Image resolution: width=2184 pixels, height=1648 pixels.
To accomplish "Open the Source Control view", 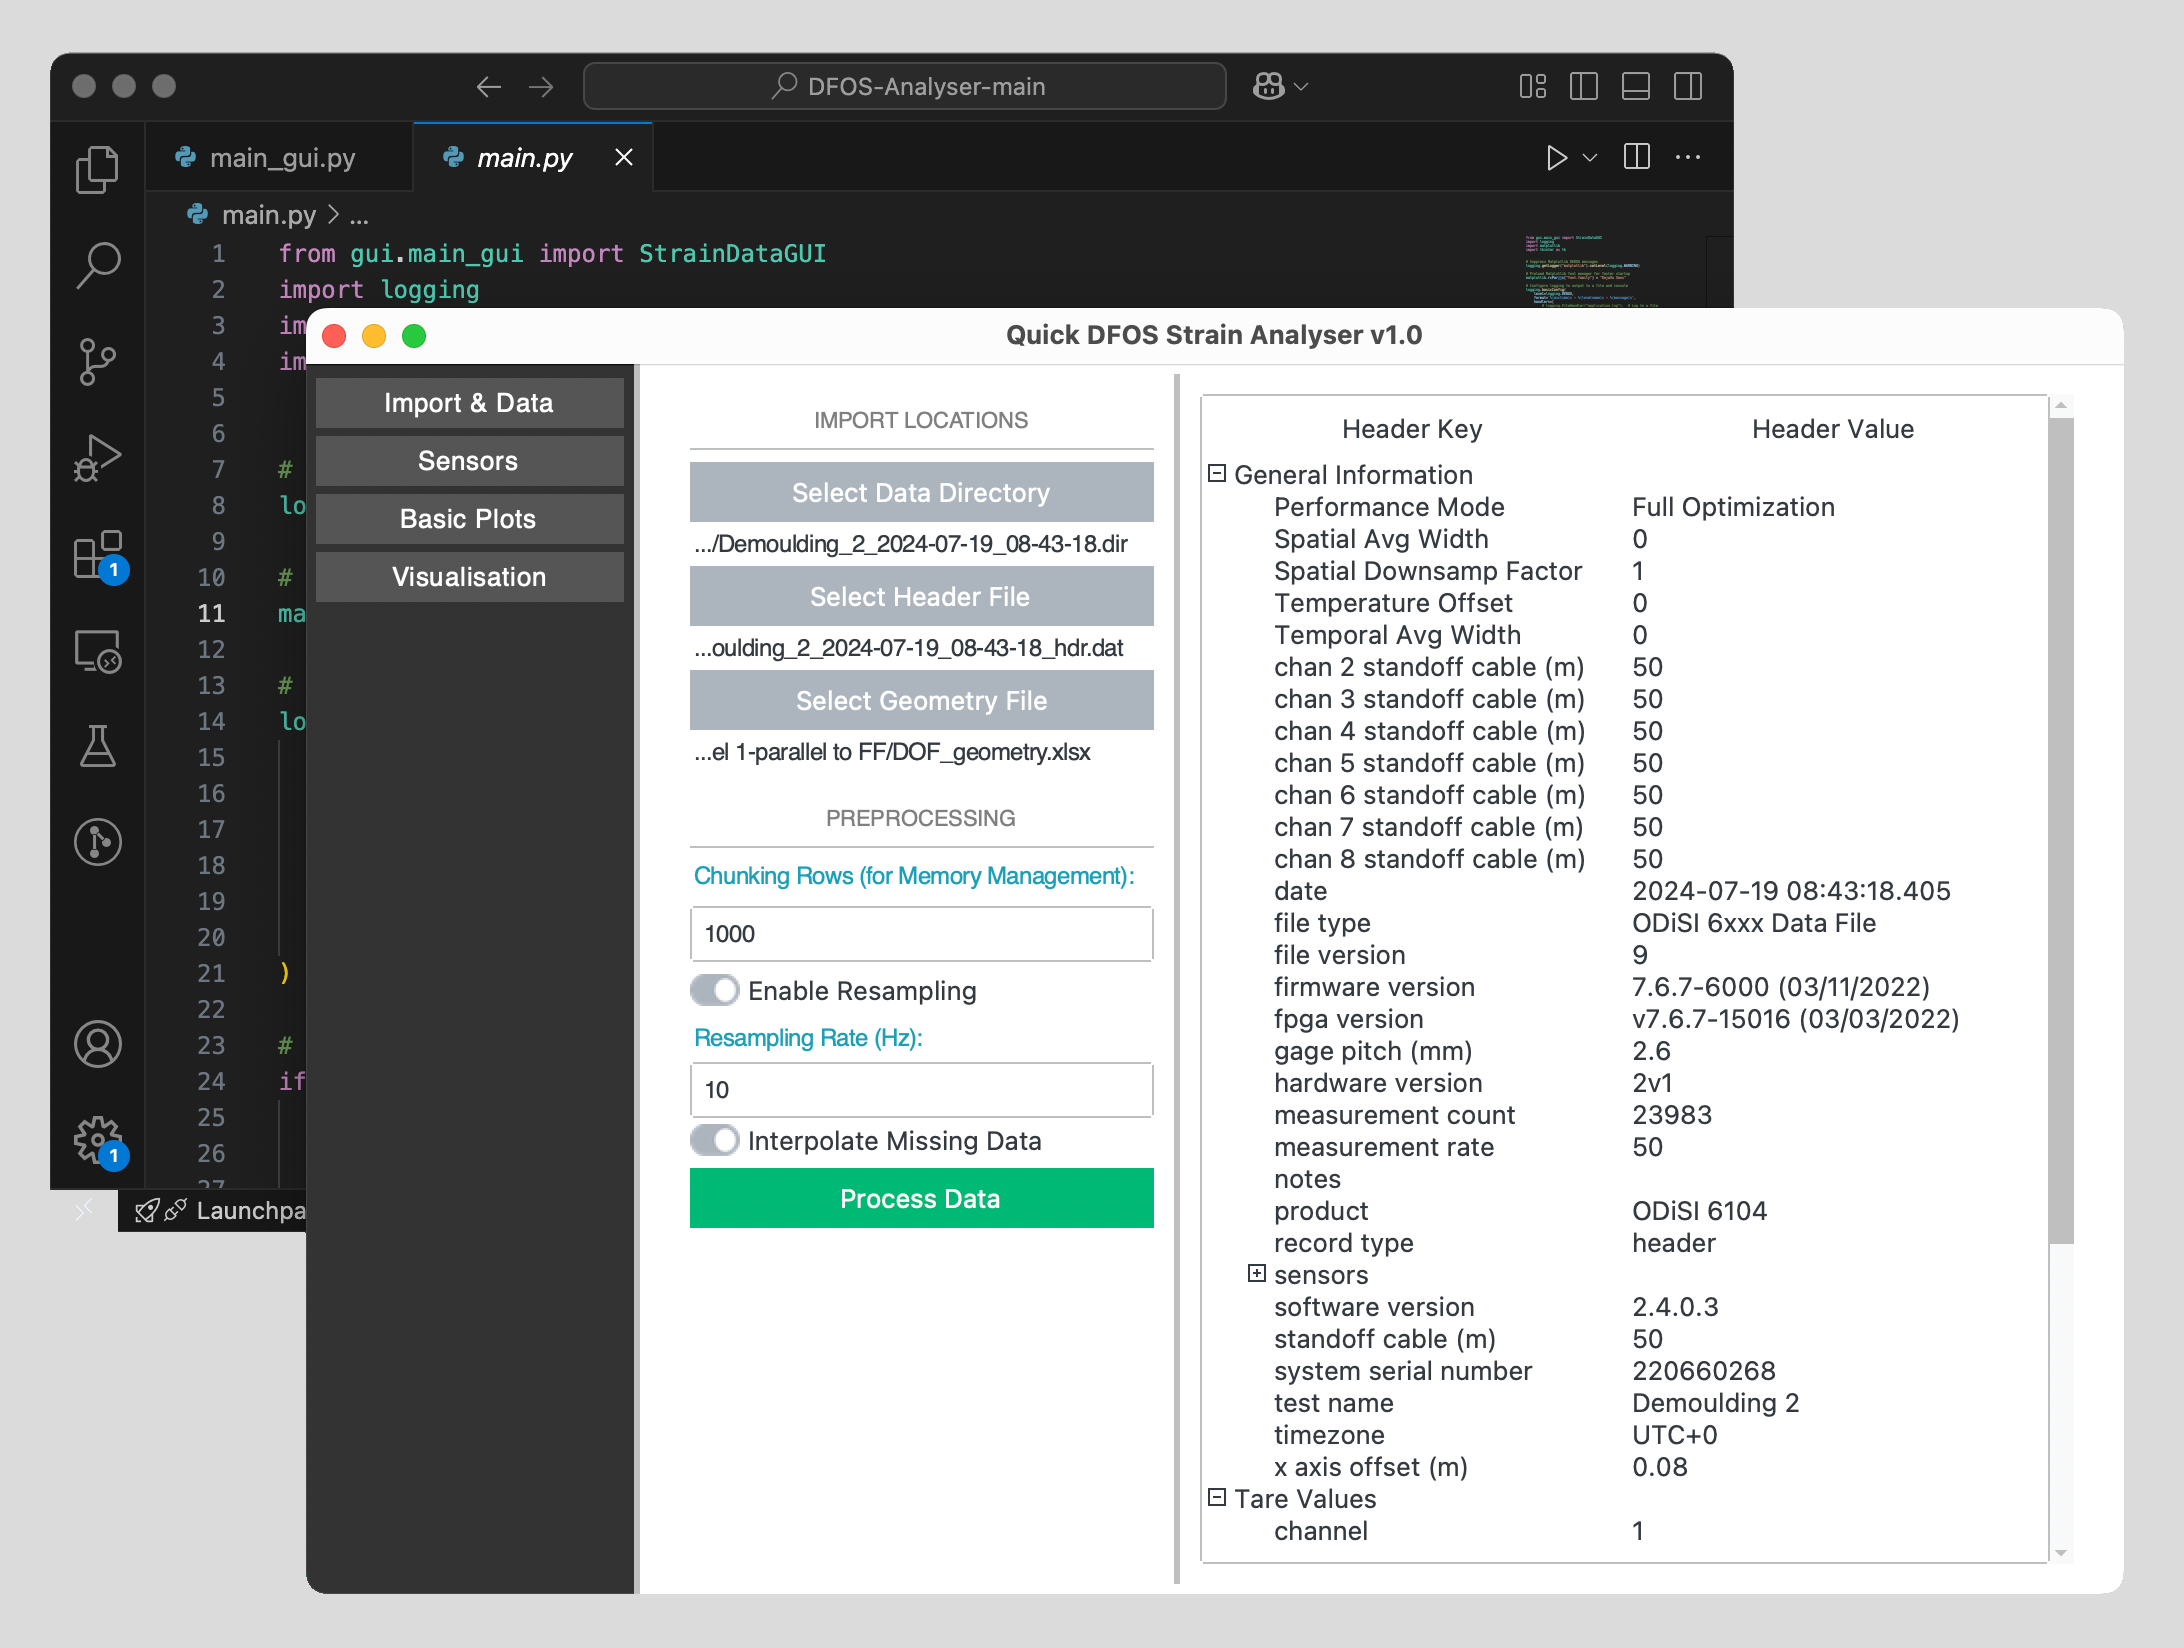I will [x=97, y=361].
